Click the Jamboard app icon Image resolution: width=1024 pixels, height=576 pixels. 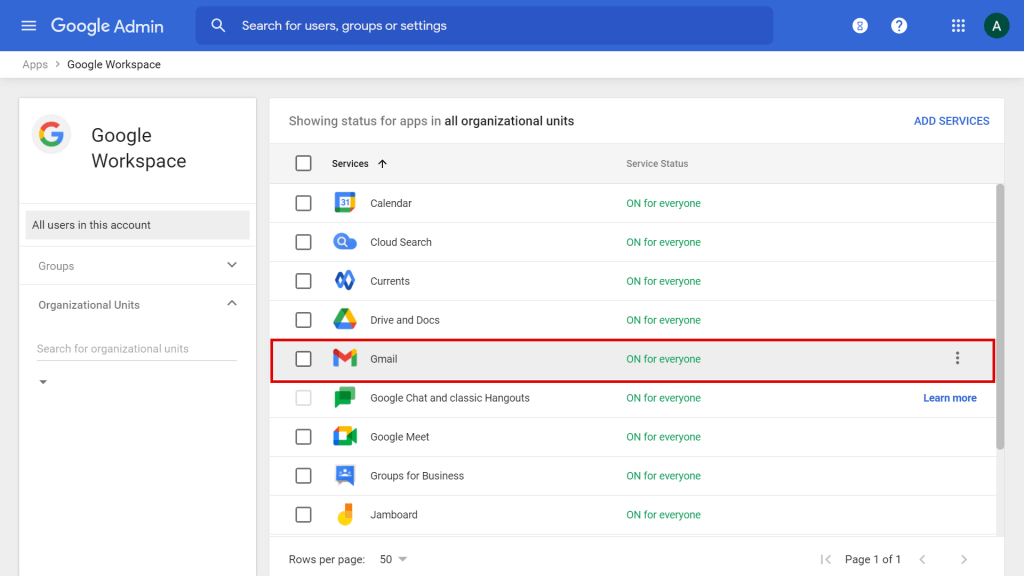coord(345,515)
